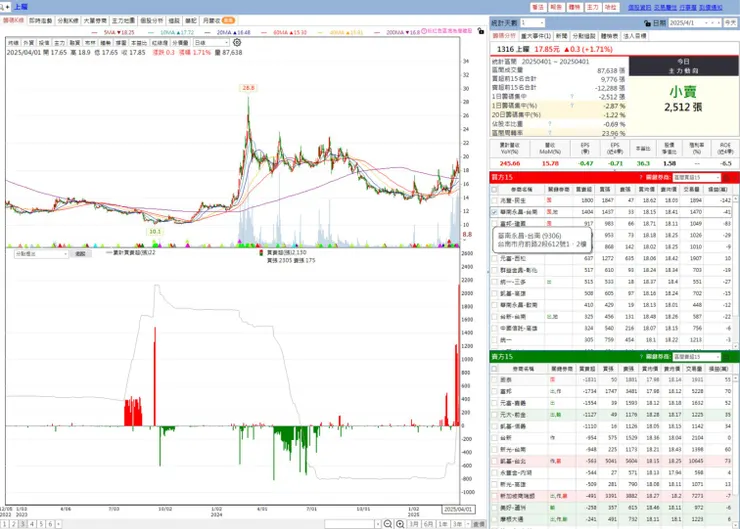Click the red 主力 button in the top bar
The image size is (740, 529).
592,7
